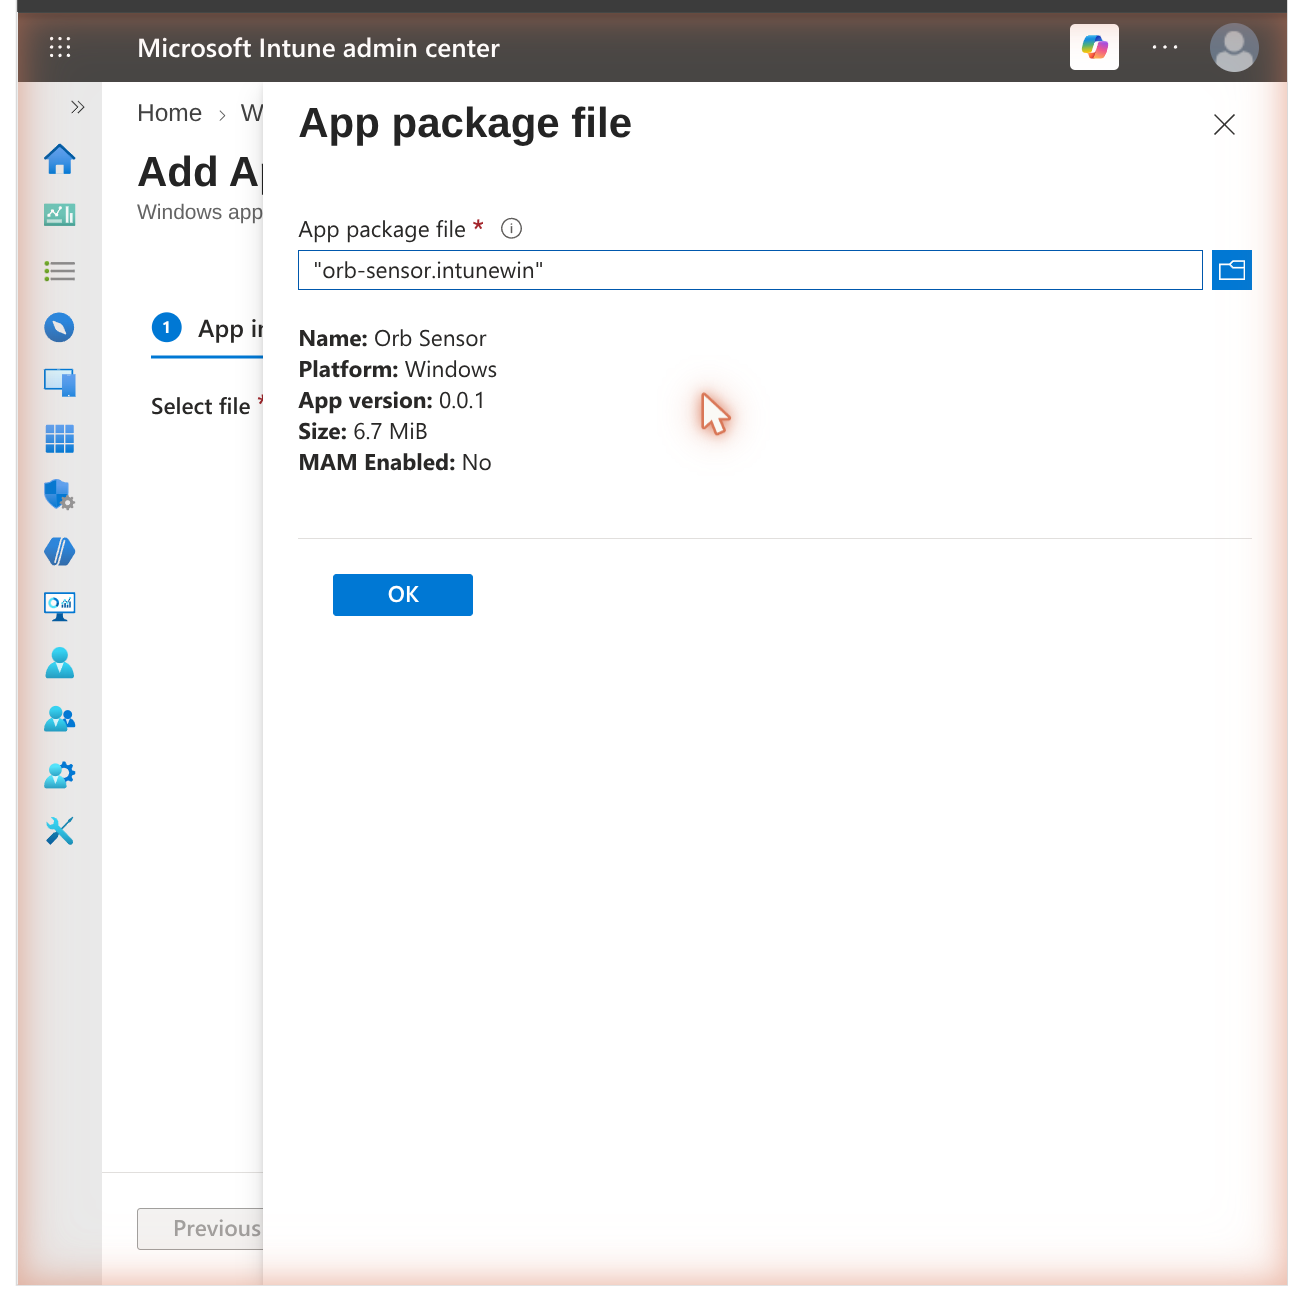
Task: Open the header ellipsis more options
Action: point(1165,47)
